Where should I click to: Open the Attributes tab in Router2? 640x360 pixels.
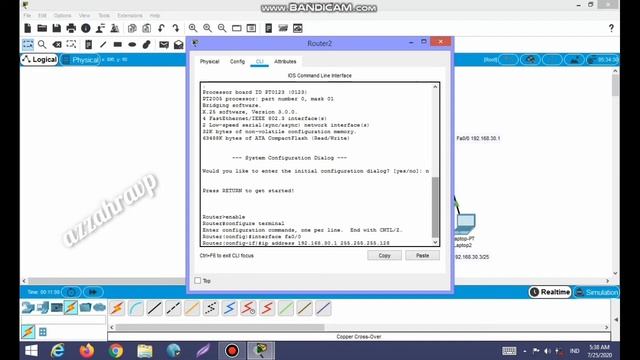point(285,62)
